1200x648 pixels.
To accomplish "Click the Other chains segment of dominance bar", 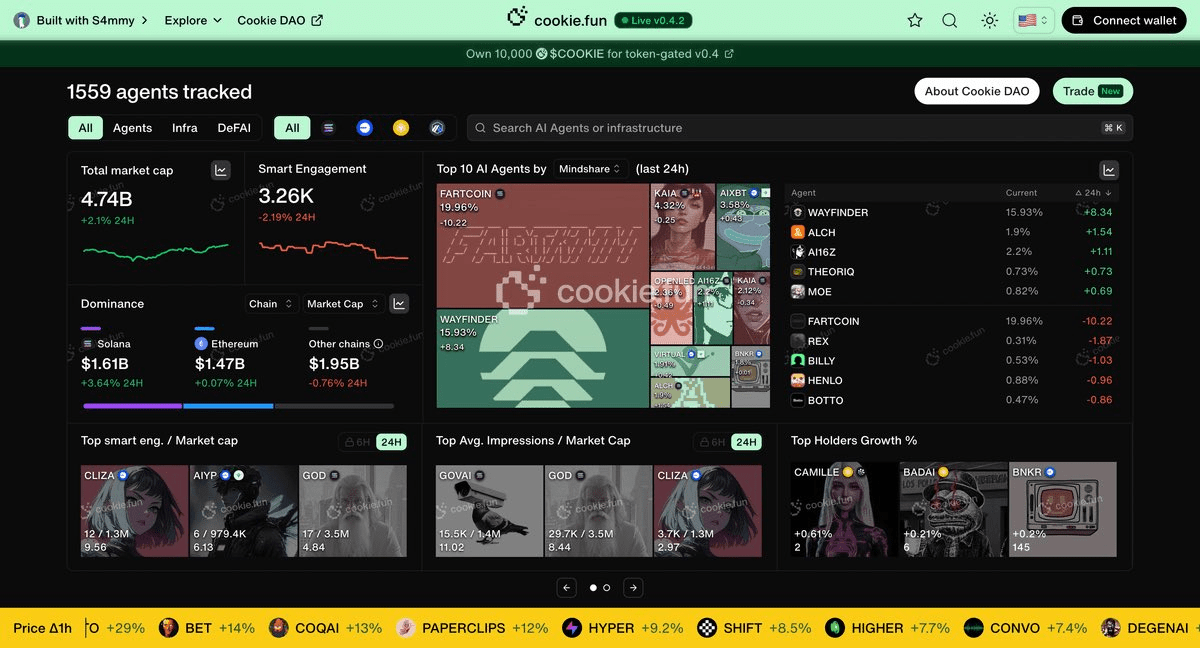I will 334,406.
